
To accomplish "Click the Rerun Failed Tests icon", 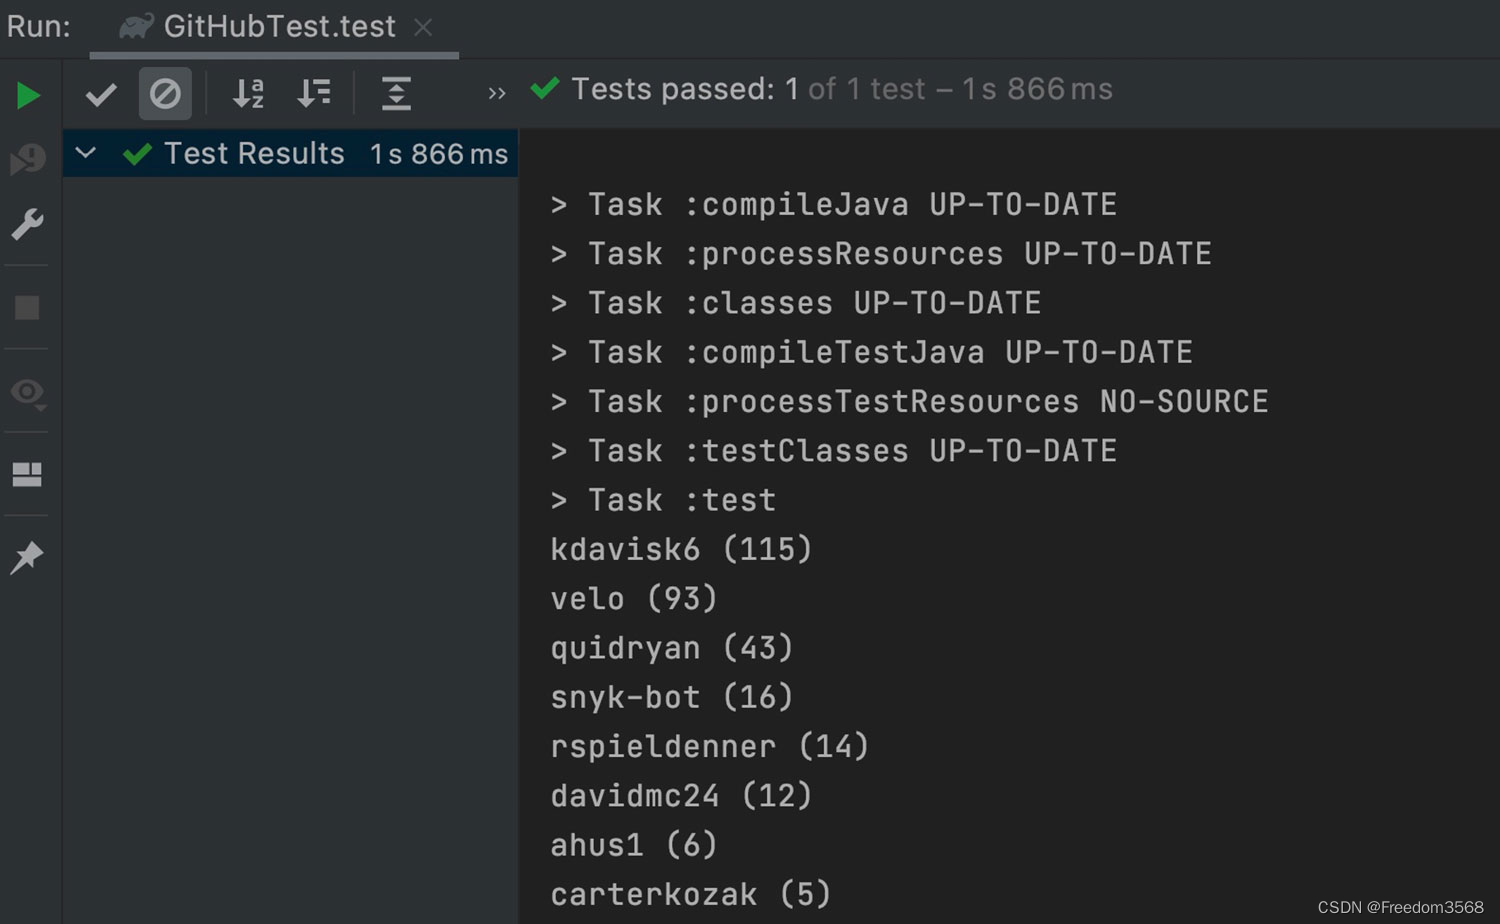I will pyautogui.click(x=28, y=159).
